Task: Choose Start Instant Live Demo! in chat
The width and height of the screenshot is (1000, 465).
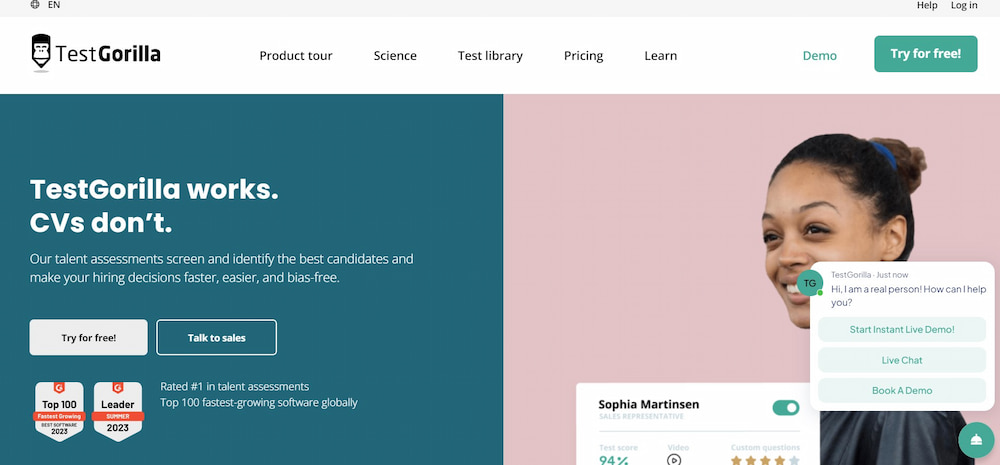Action: tap(902, 330)
